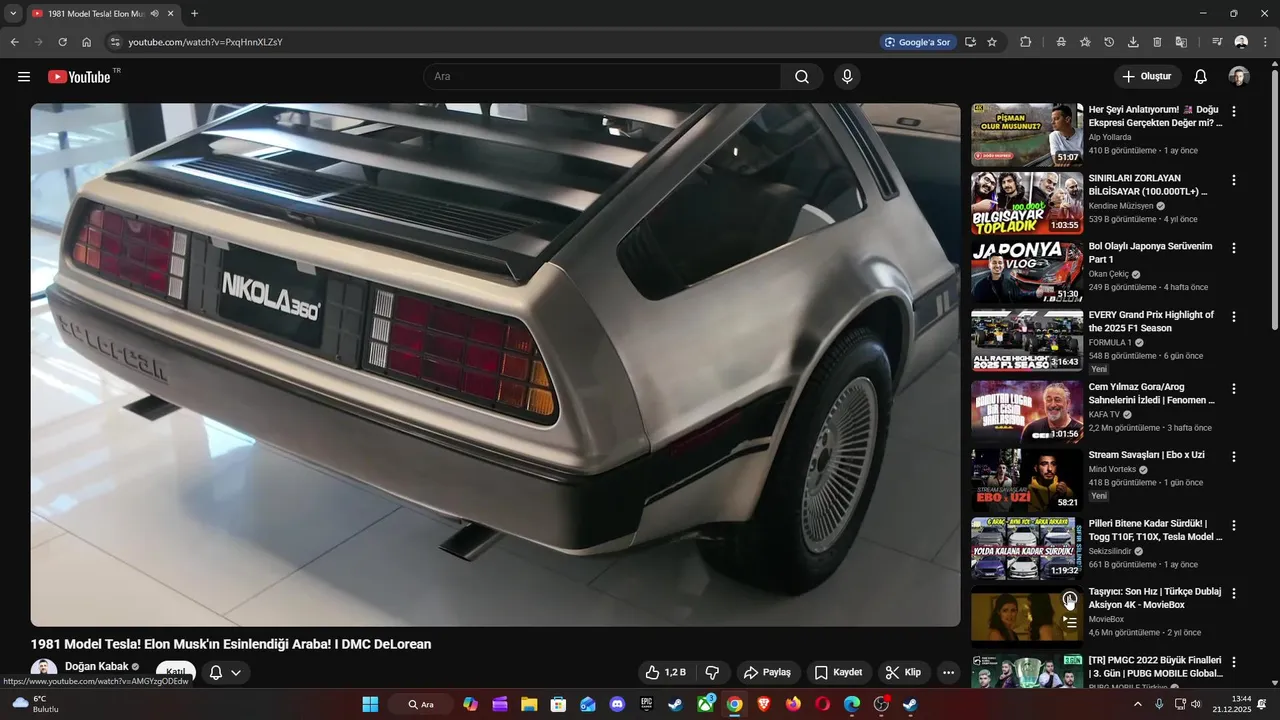Screen dimensions: 1280x720
Task: Click the FORMULA 1 channel name
Action: (x=1110, y=342)
